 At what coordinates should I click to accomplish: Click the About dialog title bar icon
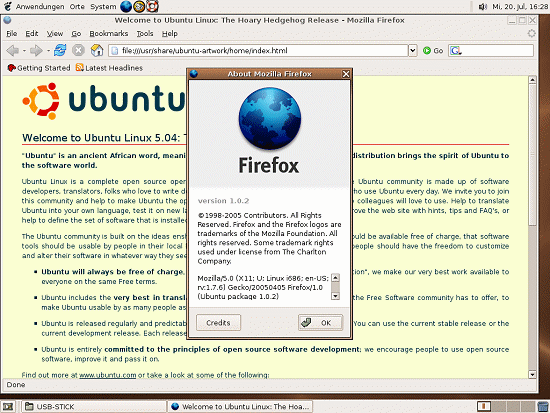(194, 74)
